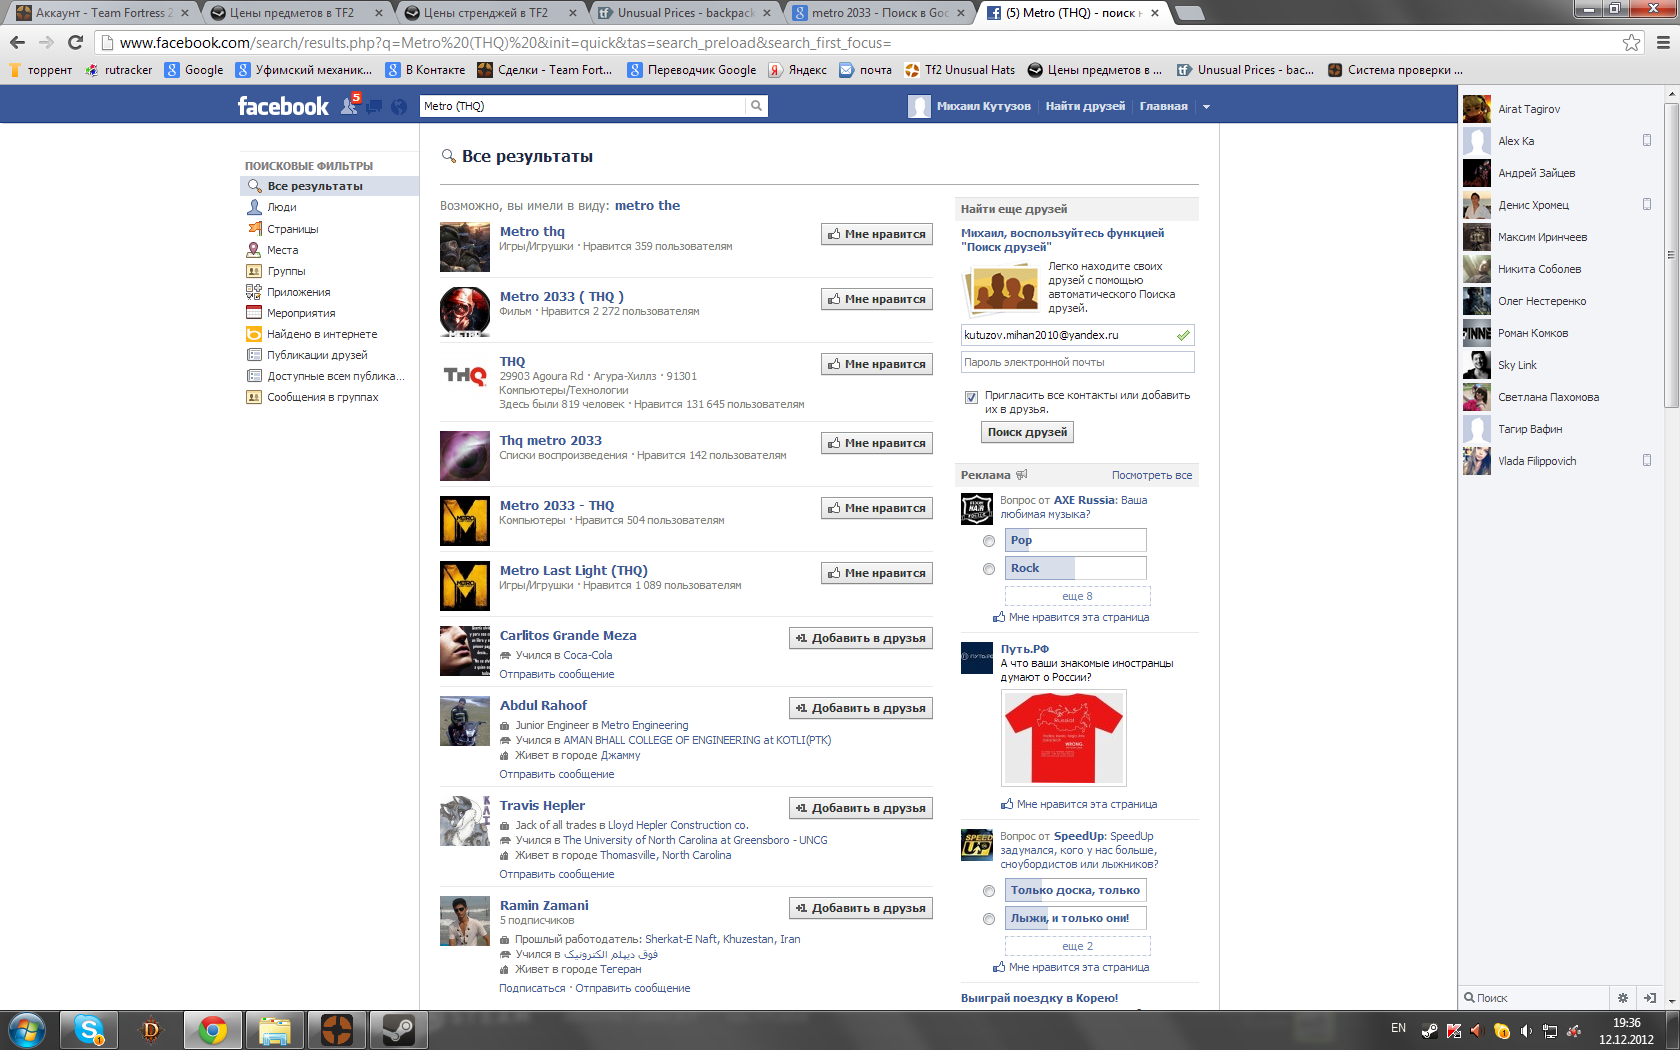The image size is (1680, 1050).
Task: Filter results by Pages (Страницы)
Action: 293,229
